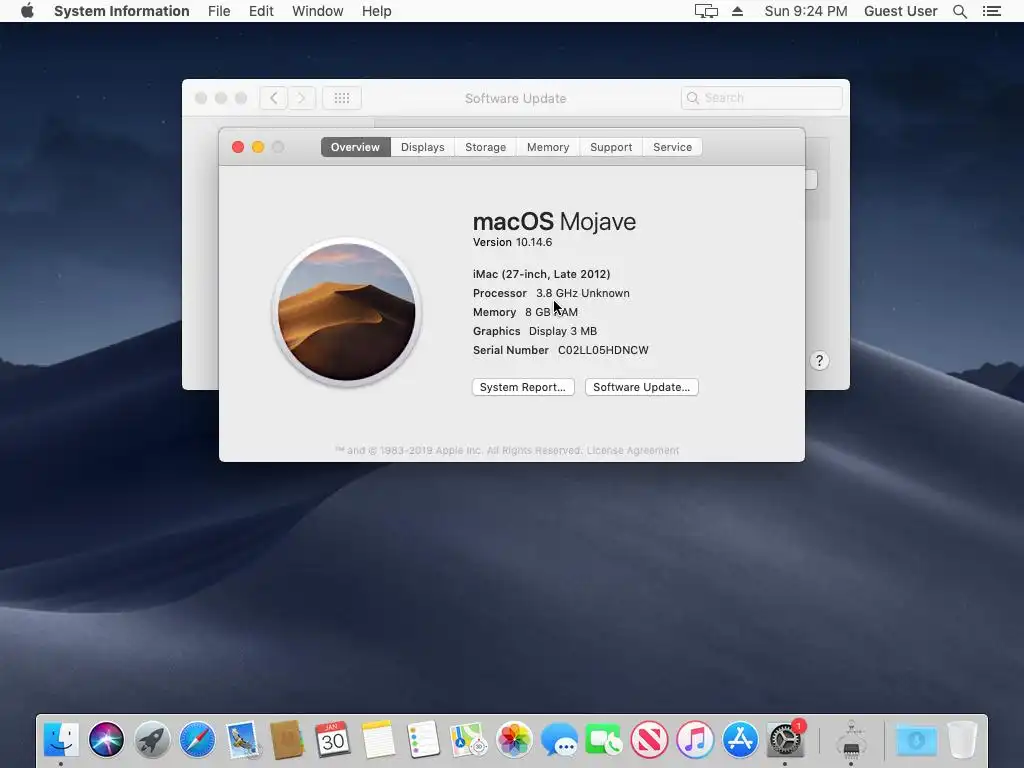Open the Edit menu

point(261,11)
